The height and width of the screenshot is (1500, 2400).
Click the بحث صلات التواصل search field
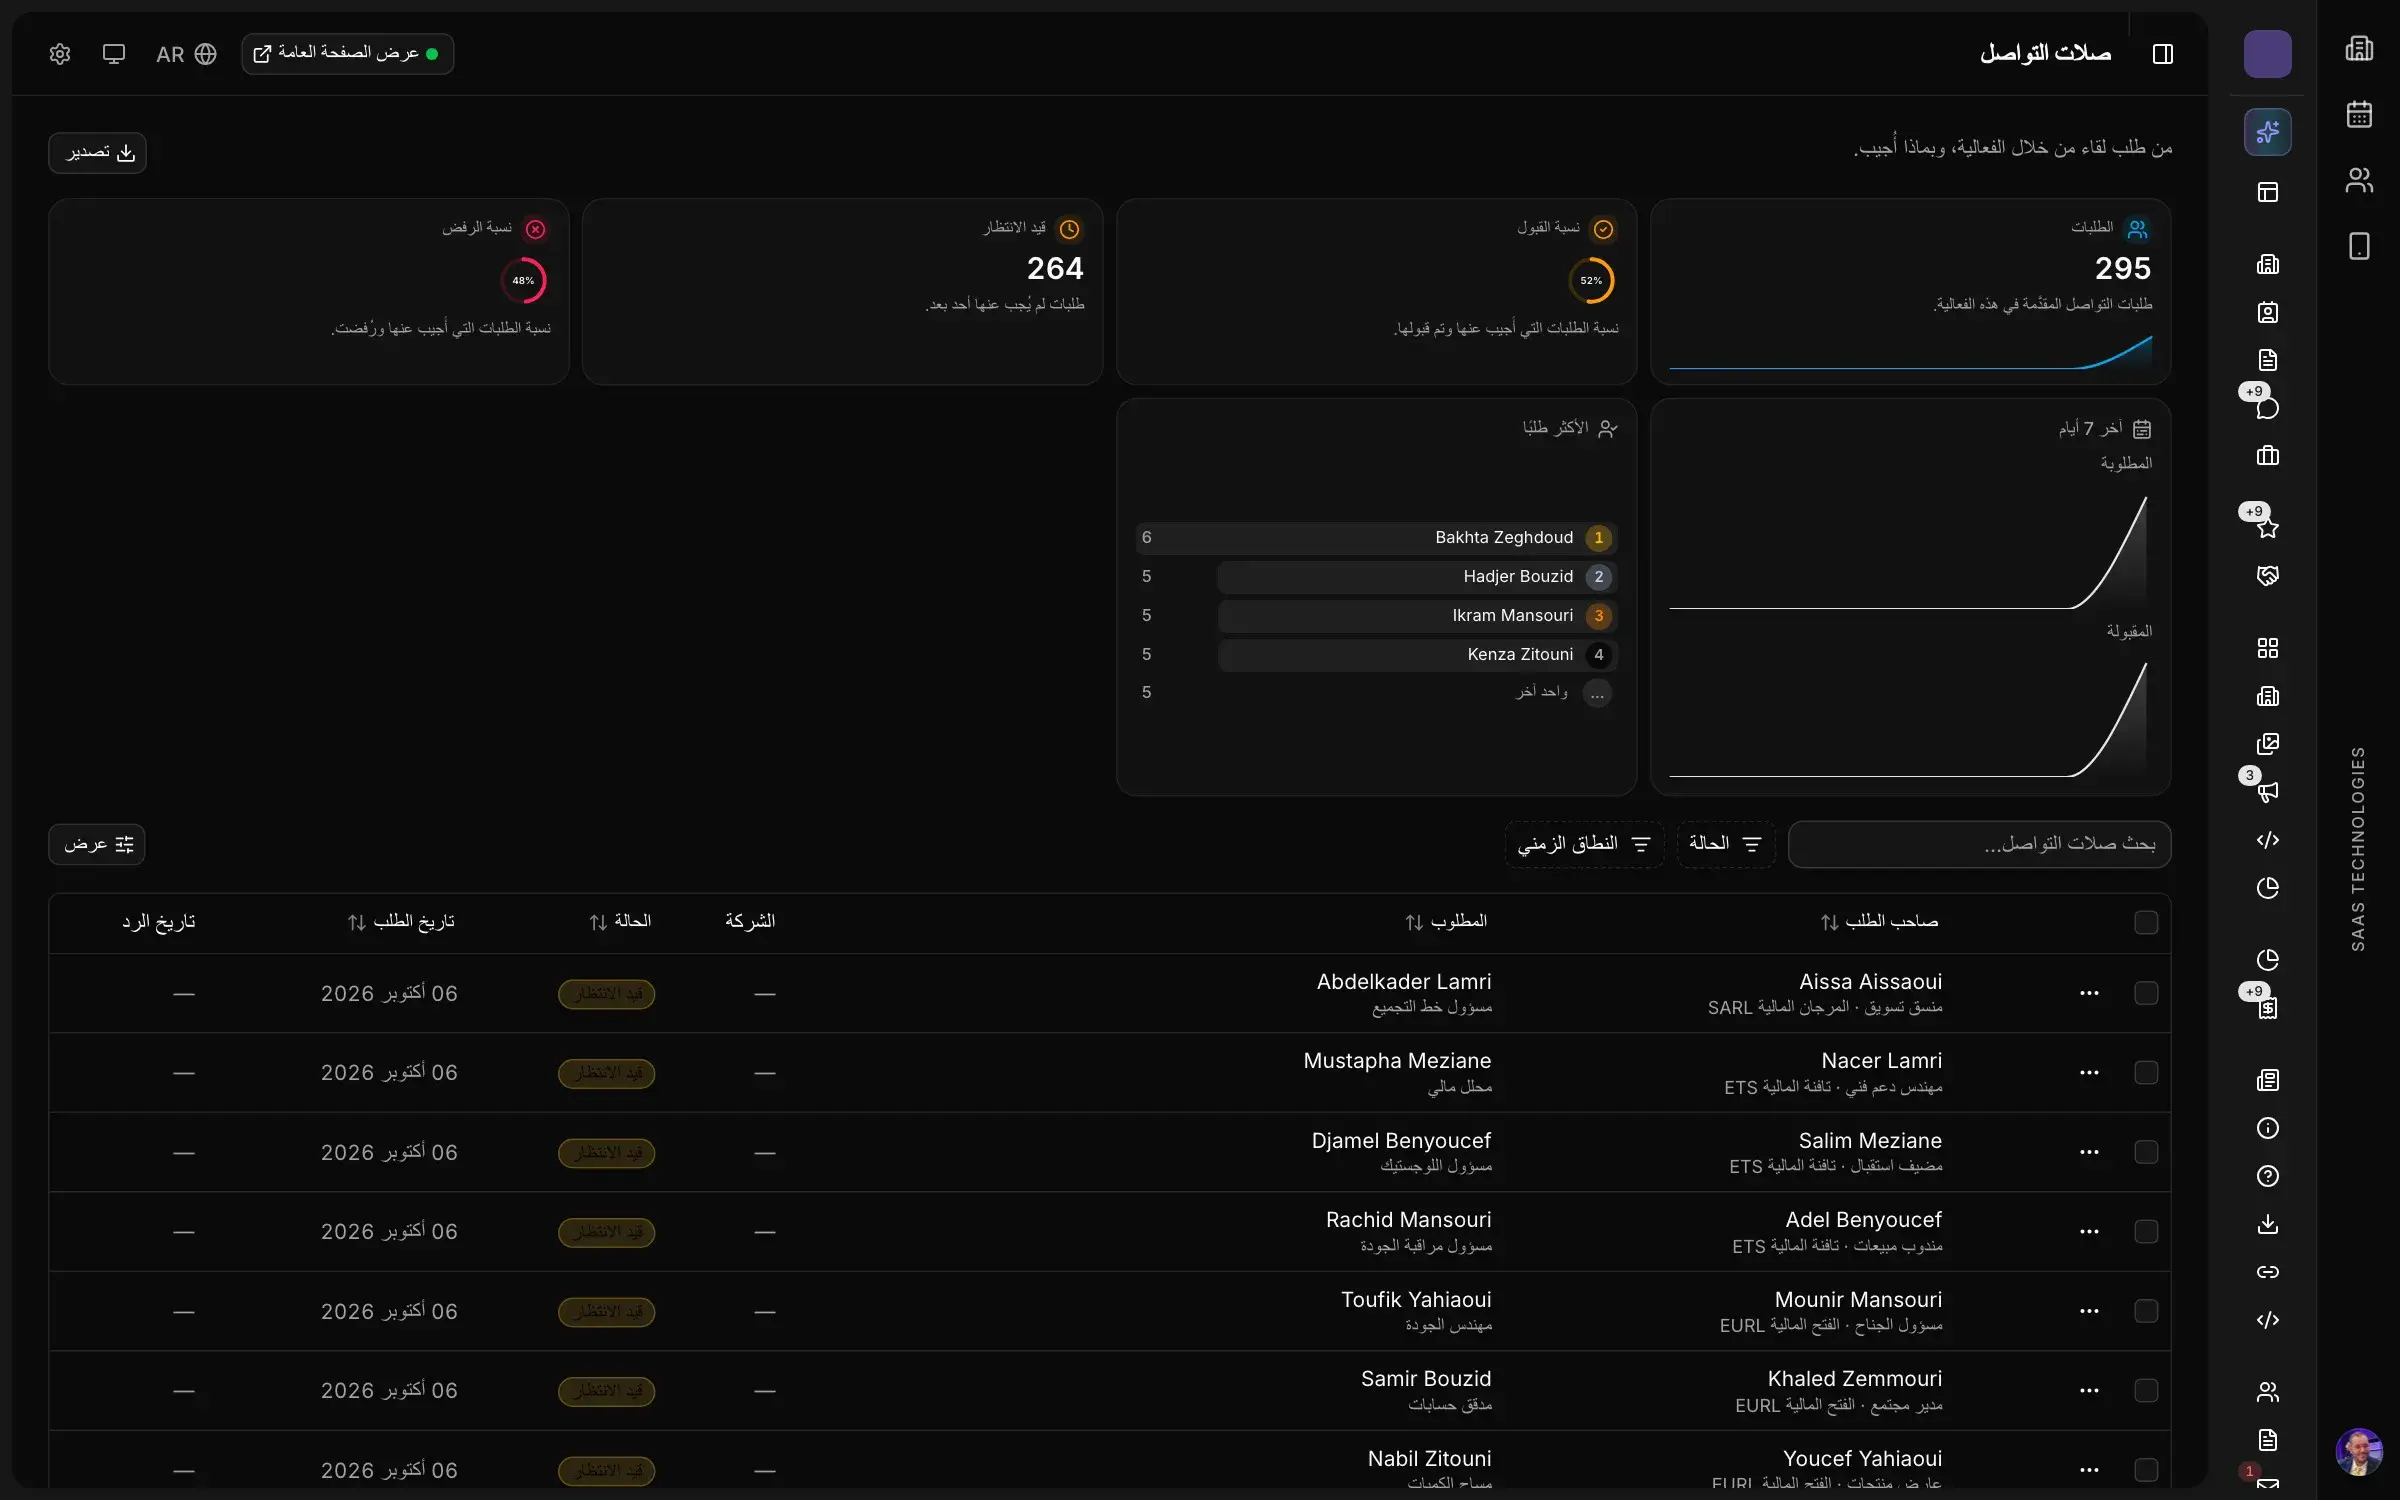1979,845
